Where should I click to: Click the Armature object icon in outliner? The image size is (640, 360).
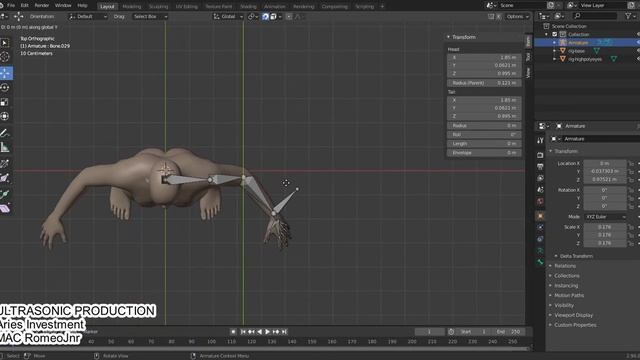(x=563, y=42)
